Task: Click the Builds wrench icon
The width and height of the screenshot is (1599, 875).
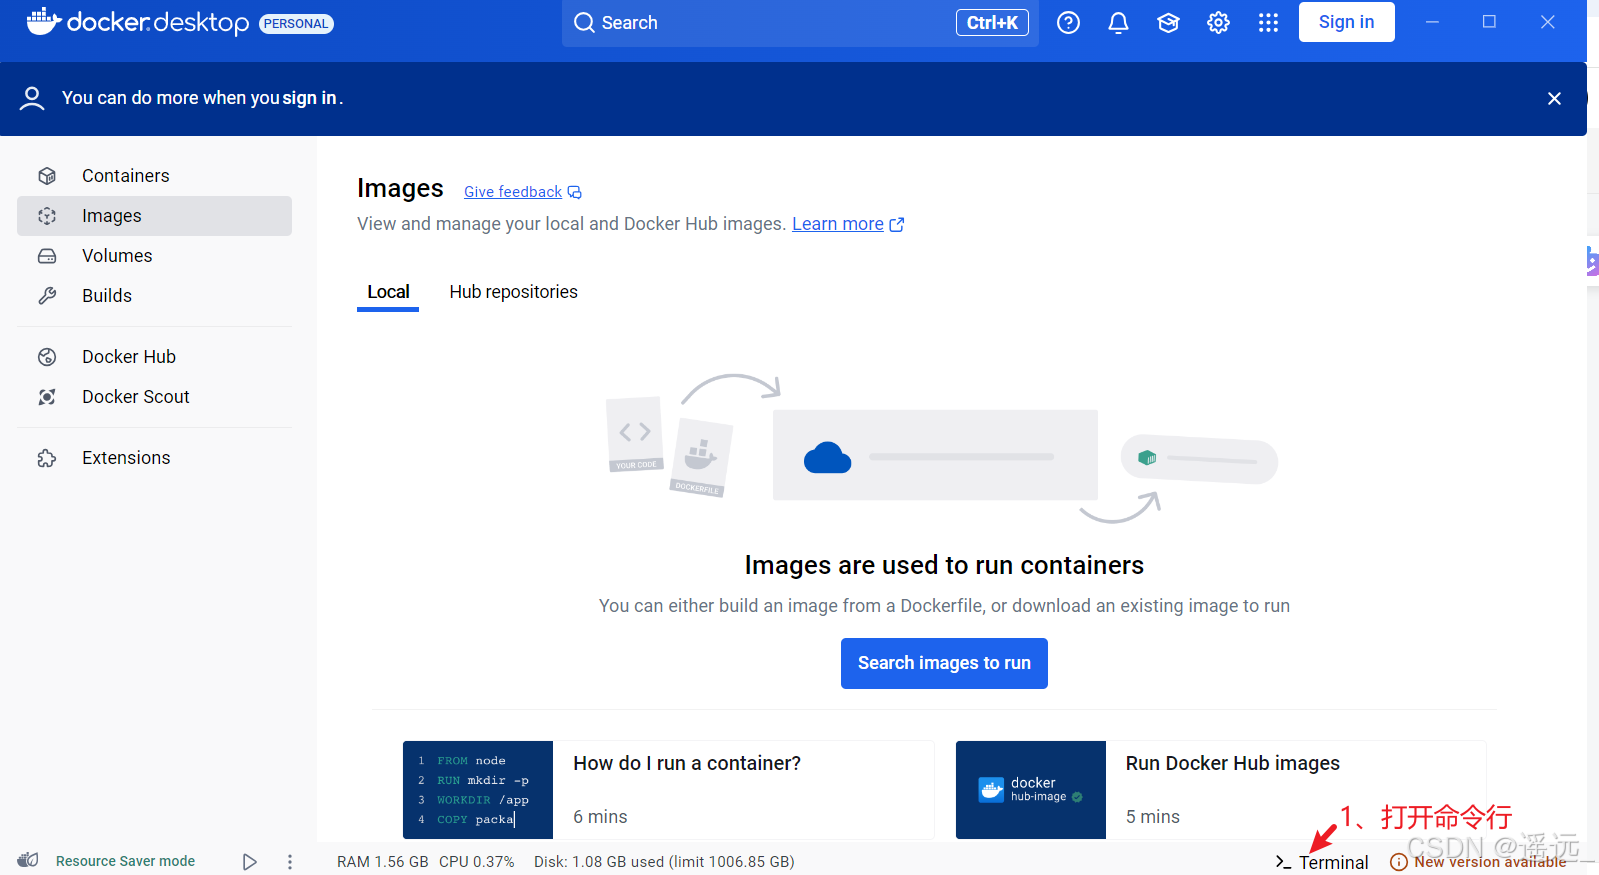Action: [47, 296]
